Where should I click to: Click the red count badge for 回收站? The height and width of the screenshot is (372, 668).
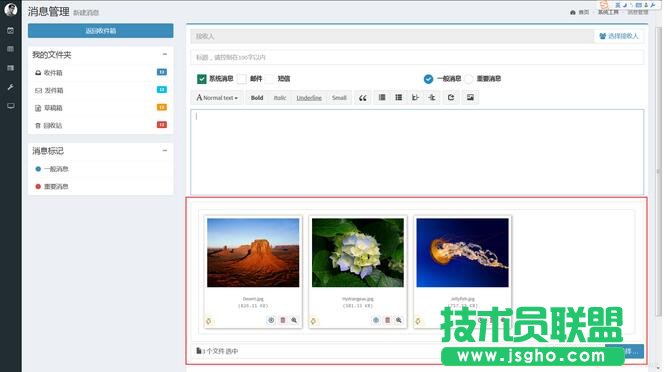click(x=162, y=124)
